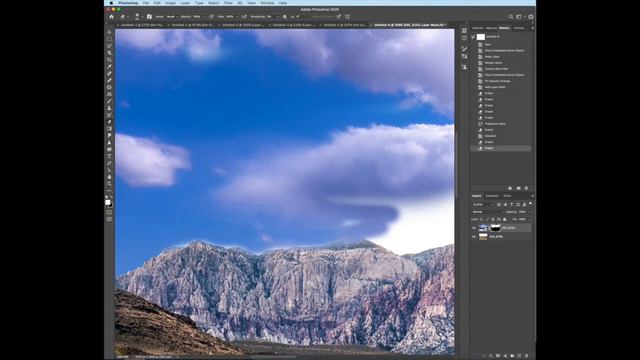Viewport: 640px width, 360px height.
Task: Switch to the Channels tab
Action: point(492,196)
